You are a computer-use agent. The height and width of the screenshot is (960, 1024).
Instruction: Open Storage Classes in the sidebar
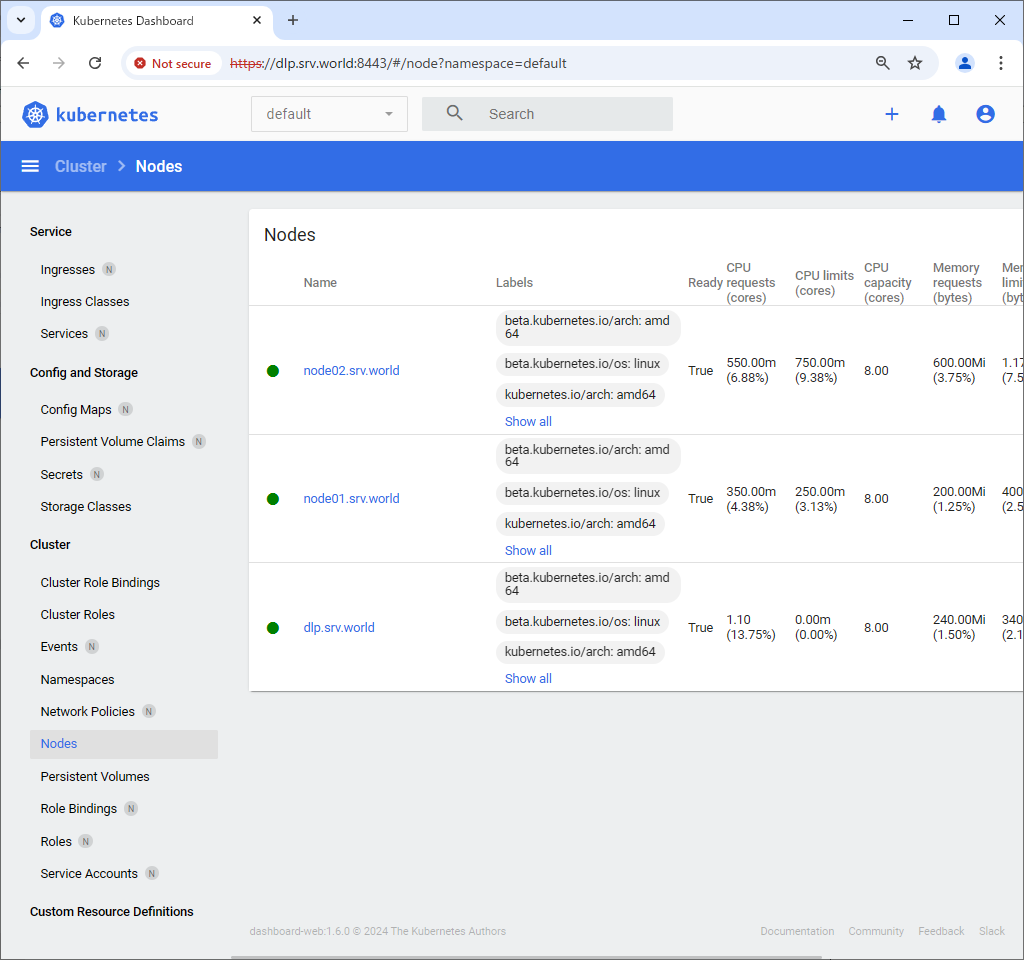point(86,507)
